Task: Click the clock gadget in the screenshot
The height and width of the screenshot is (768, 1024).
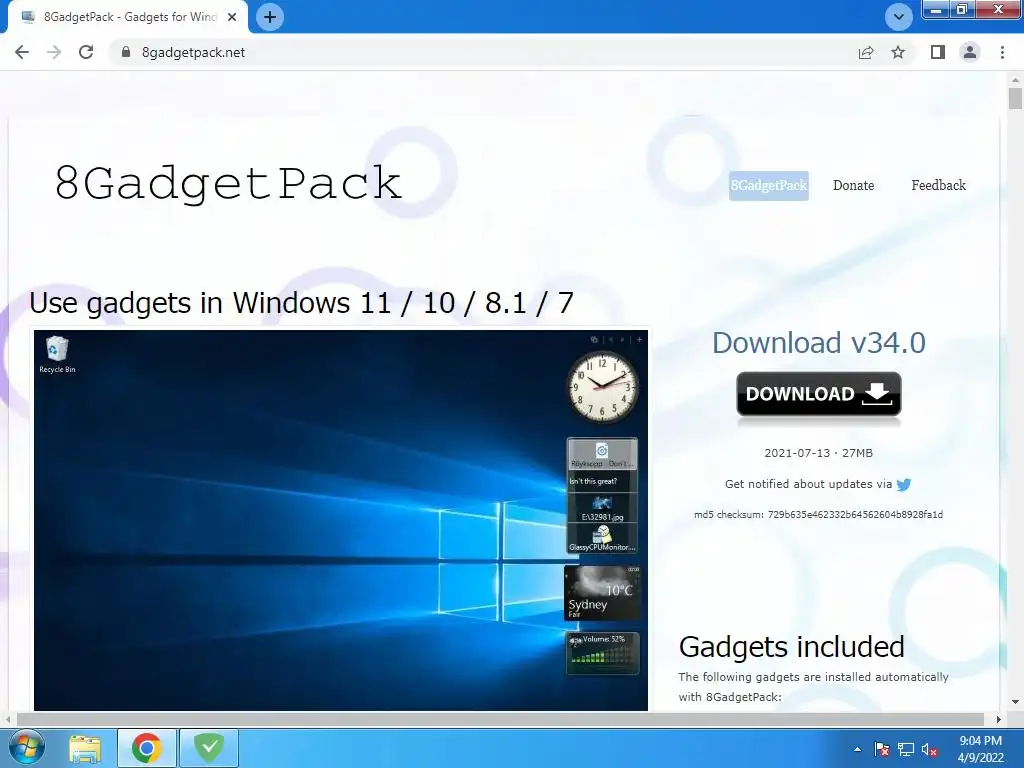Action: [x=602, y=387]
